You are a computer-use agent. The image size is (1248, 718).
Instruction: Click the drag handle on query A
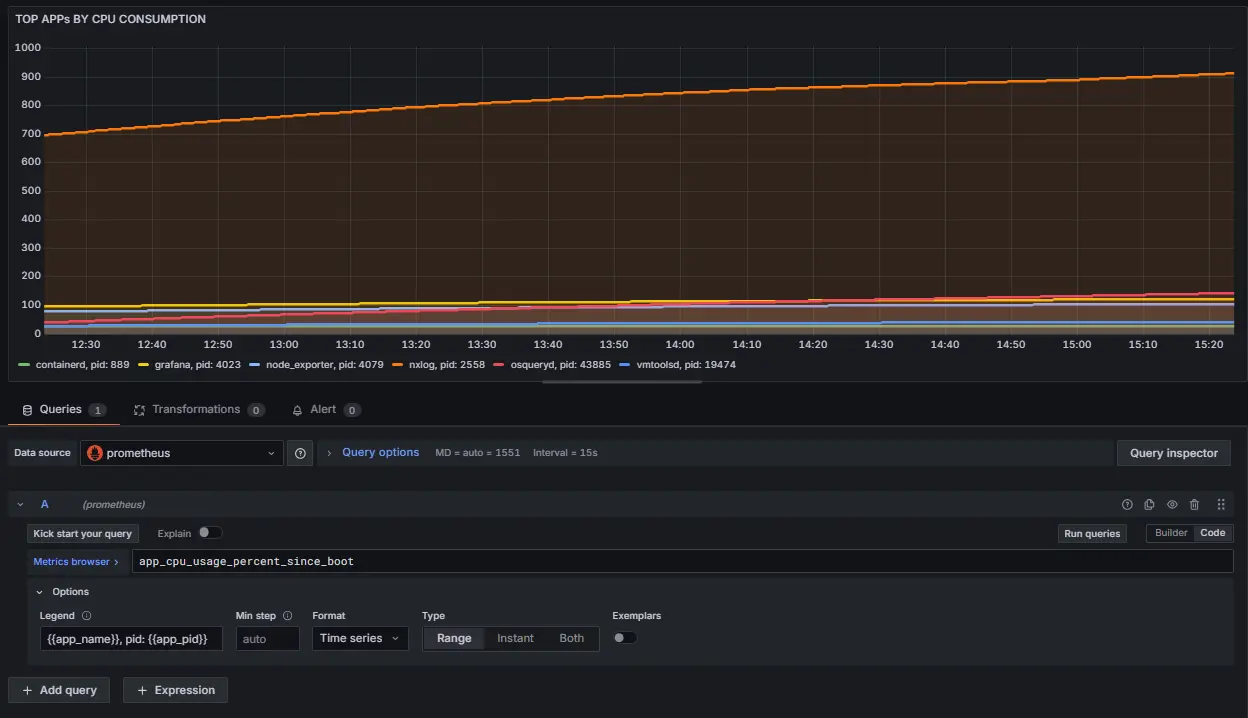point(1220,505)
